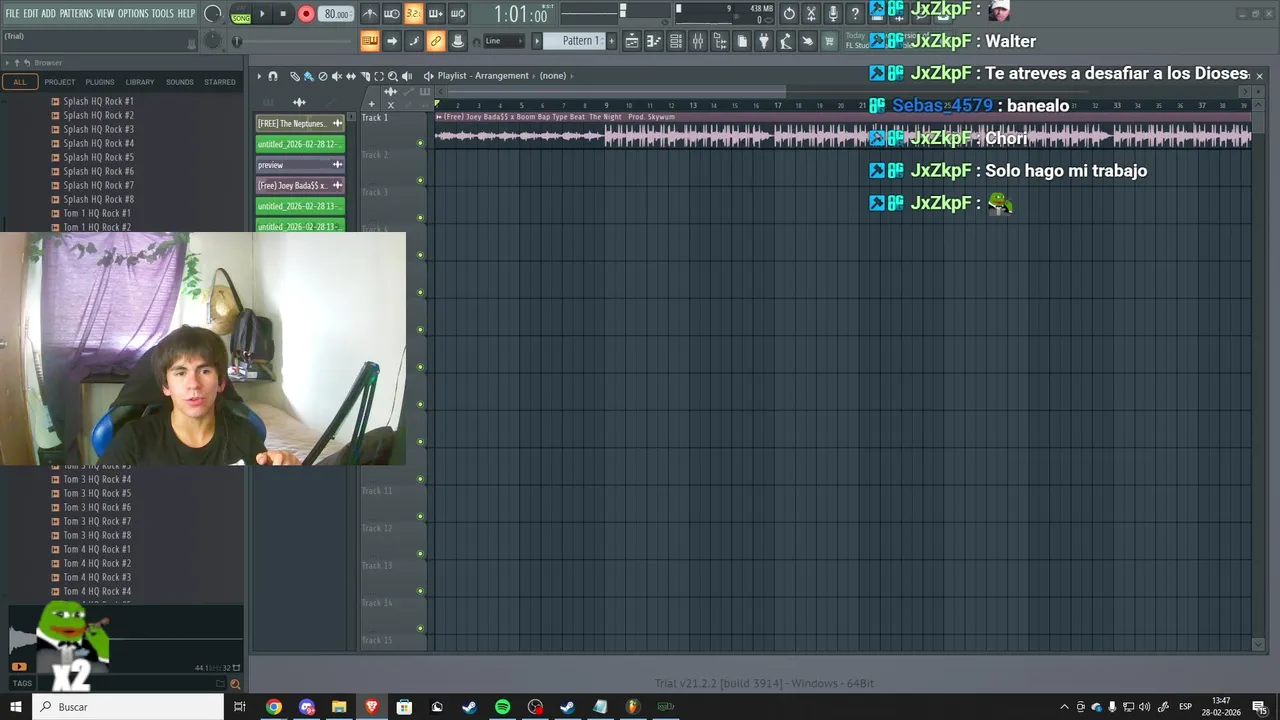
Task: Switch to Song mode toggle
Action: click(x=240, y=14)
